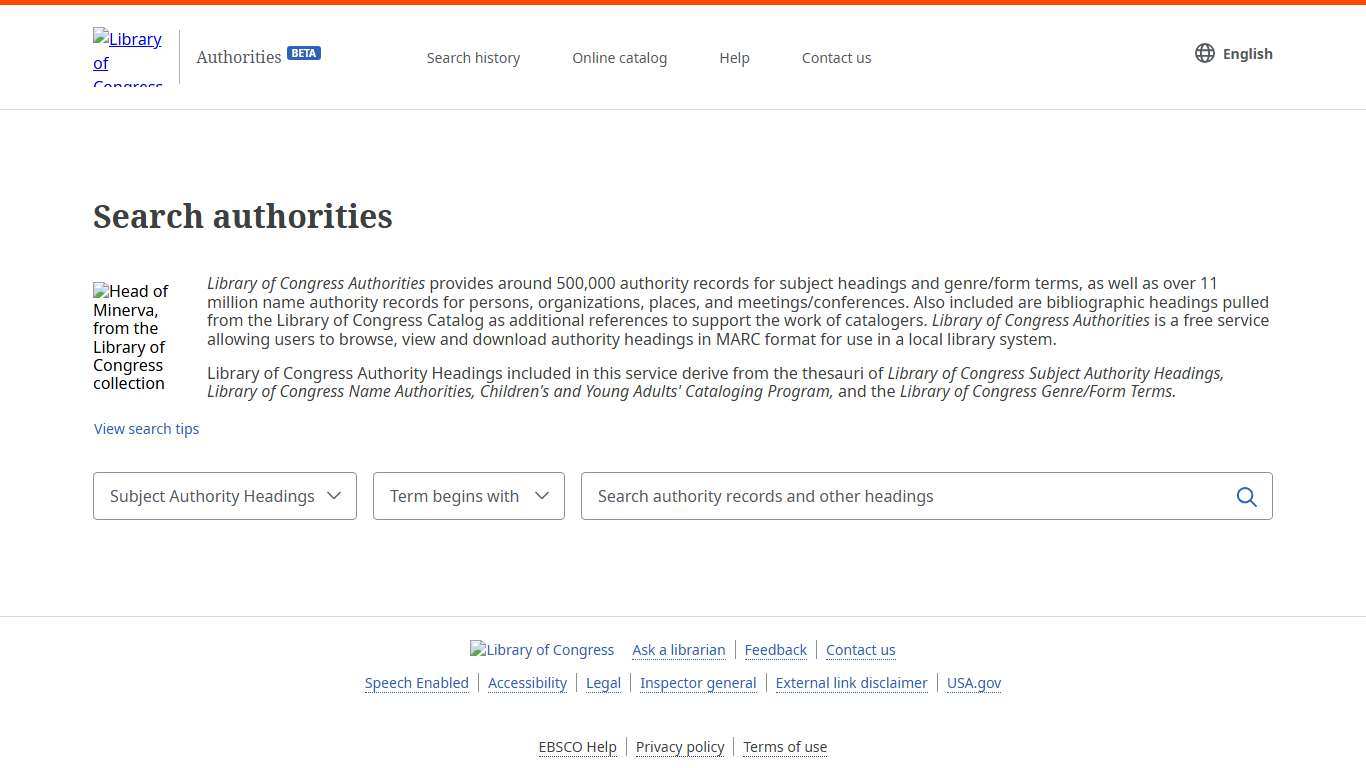This screenshot has width=1366, height=768.
Task: Click the globe language icon
Action: [1205, 54]
